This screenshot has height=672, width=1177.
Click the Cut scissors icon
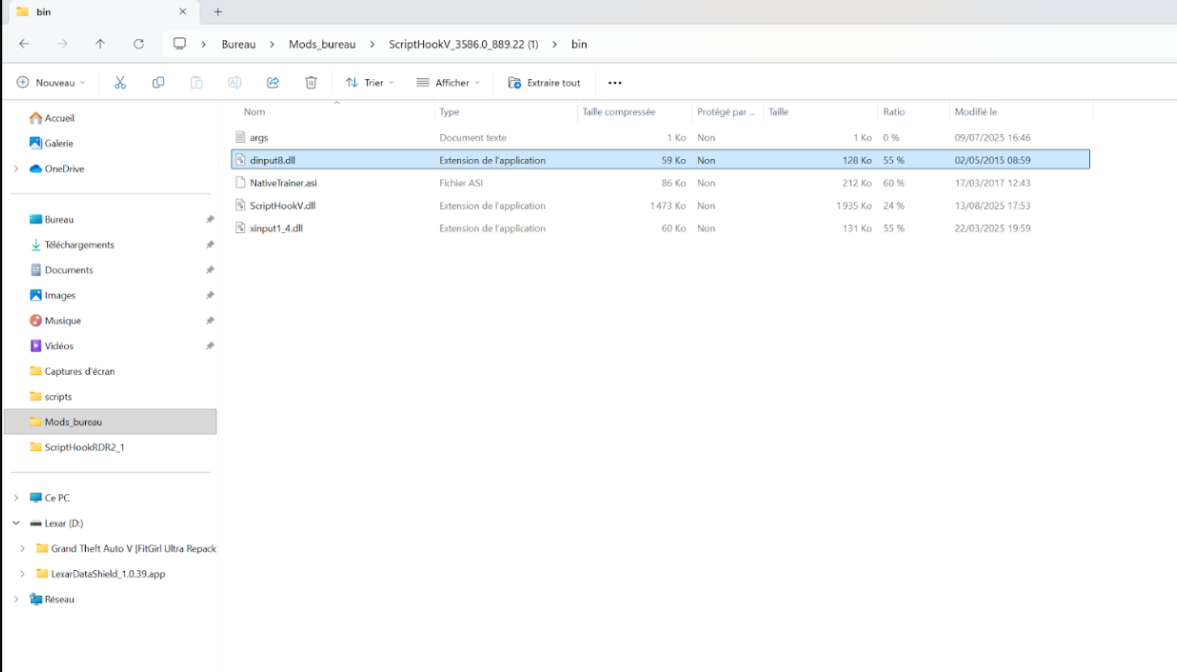tap(120, 83)
